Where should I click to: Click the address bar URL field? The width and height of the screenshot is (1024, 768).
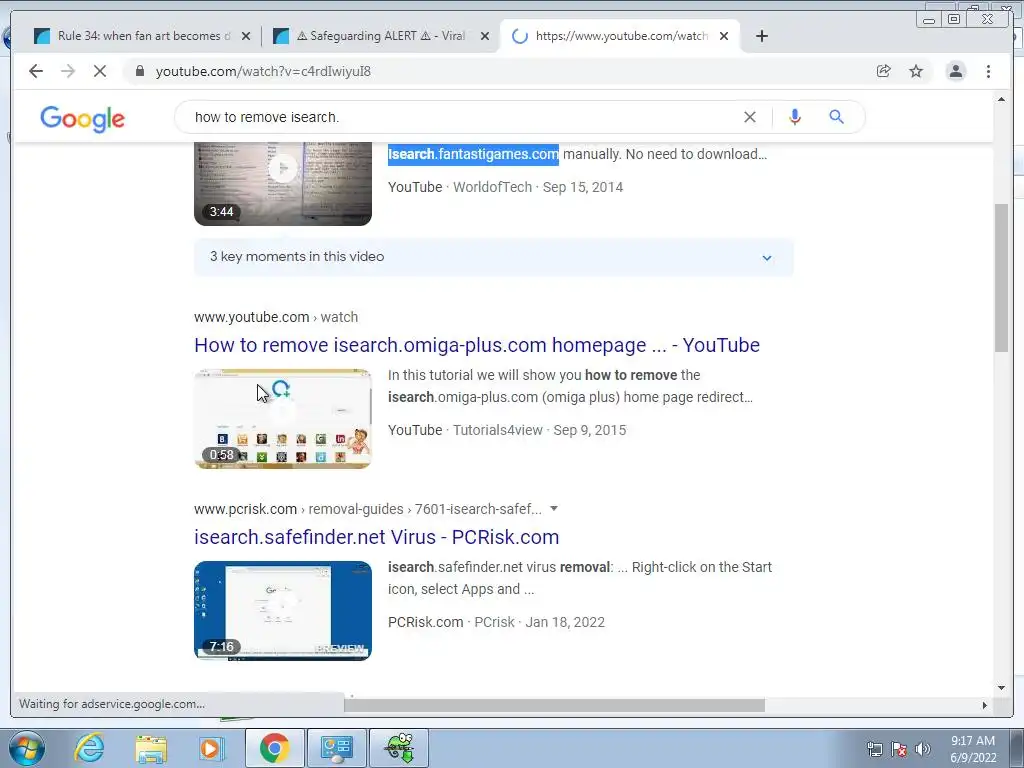click(496, 71)
